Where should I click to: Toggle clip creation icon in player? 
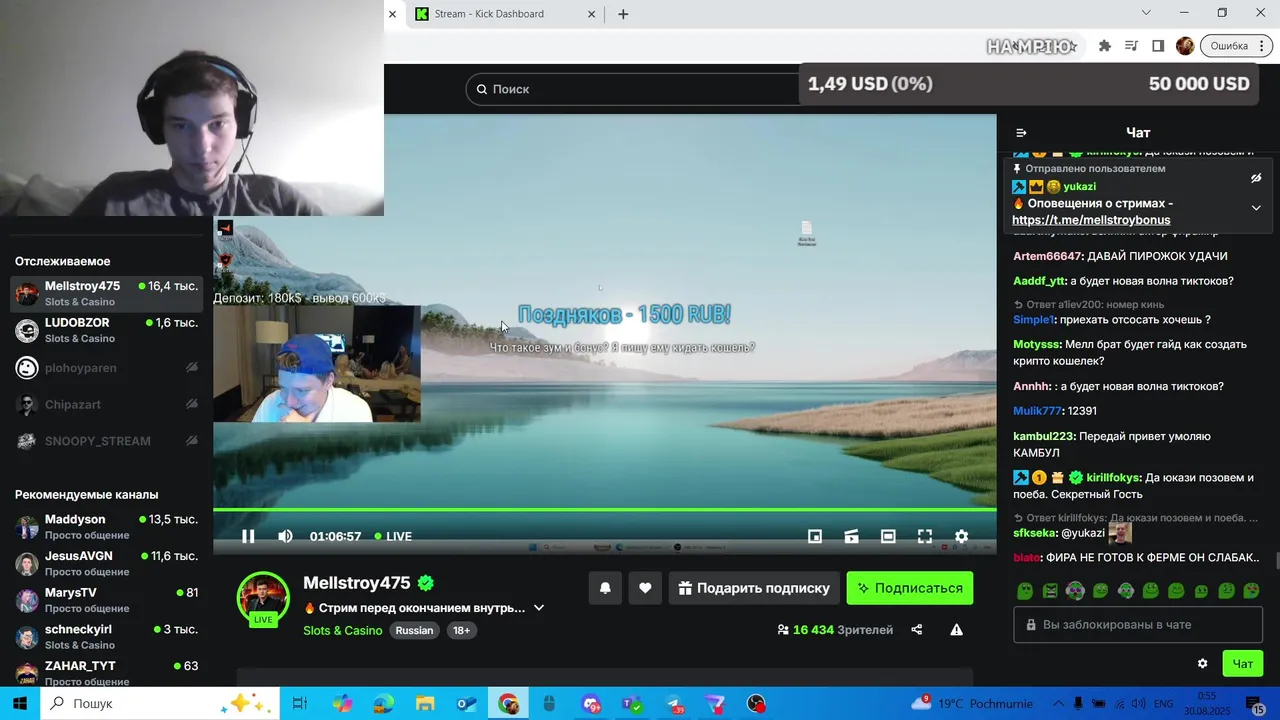(x=851, y=536)
